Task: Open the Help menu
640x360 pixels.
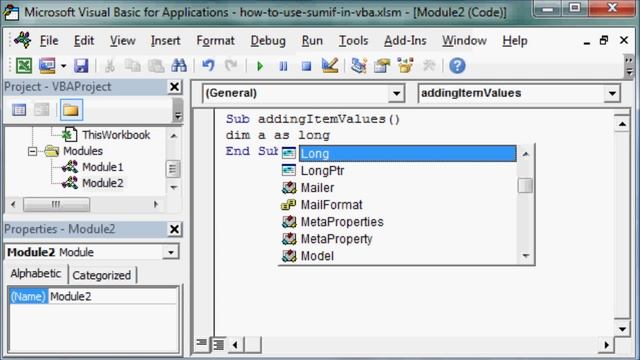Action: coord(515,40)
